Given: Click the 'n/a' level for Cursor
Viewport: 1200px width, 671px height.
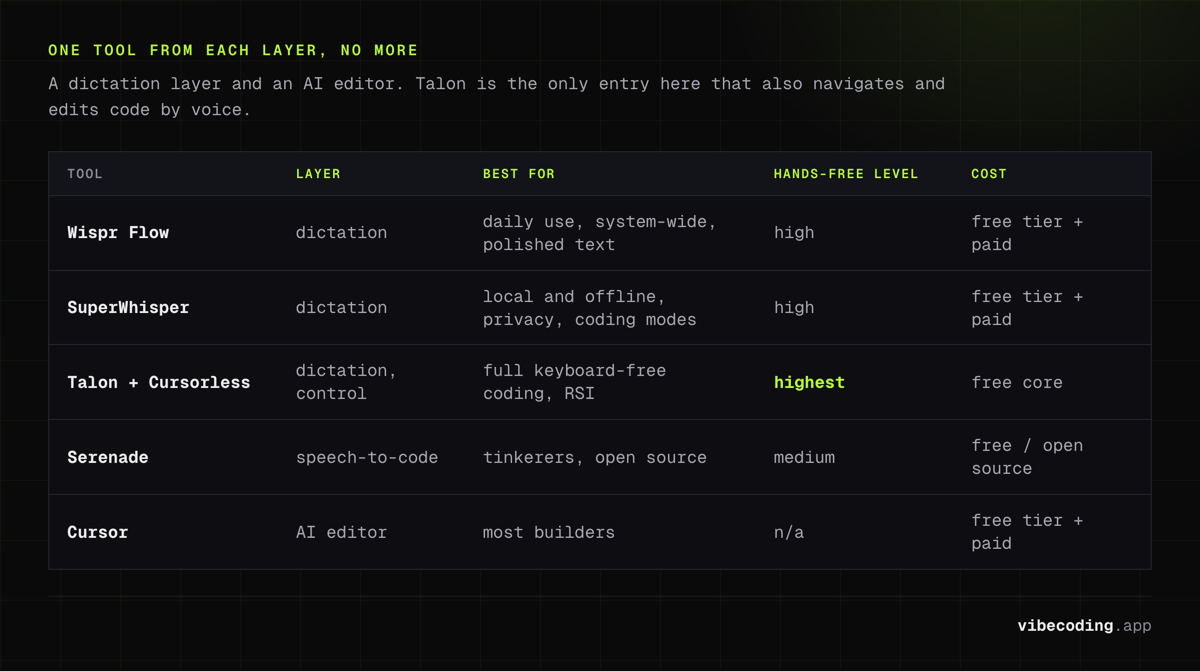Looking at the screenshot, I should coord(789,533).
